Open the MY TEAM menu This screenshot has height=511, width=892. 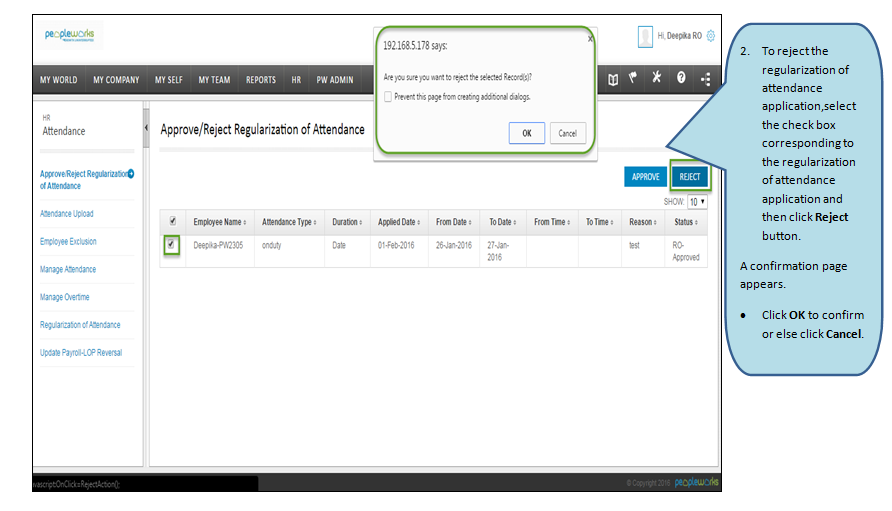point(214,80)
